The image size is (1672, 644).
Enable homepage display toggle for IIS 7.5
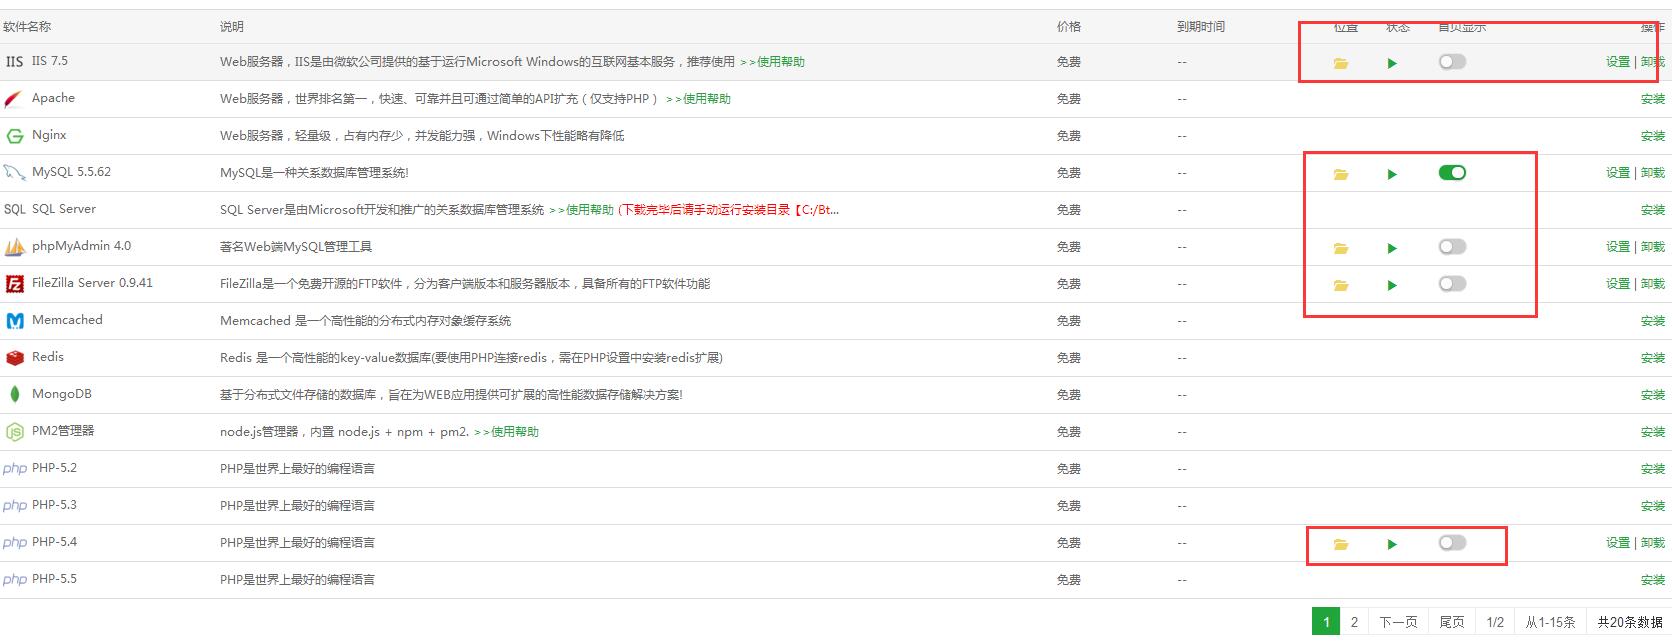coord(1452,62)
